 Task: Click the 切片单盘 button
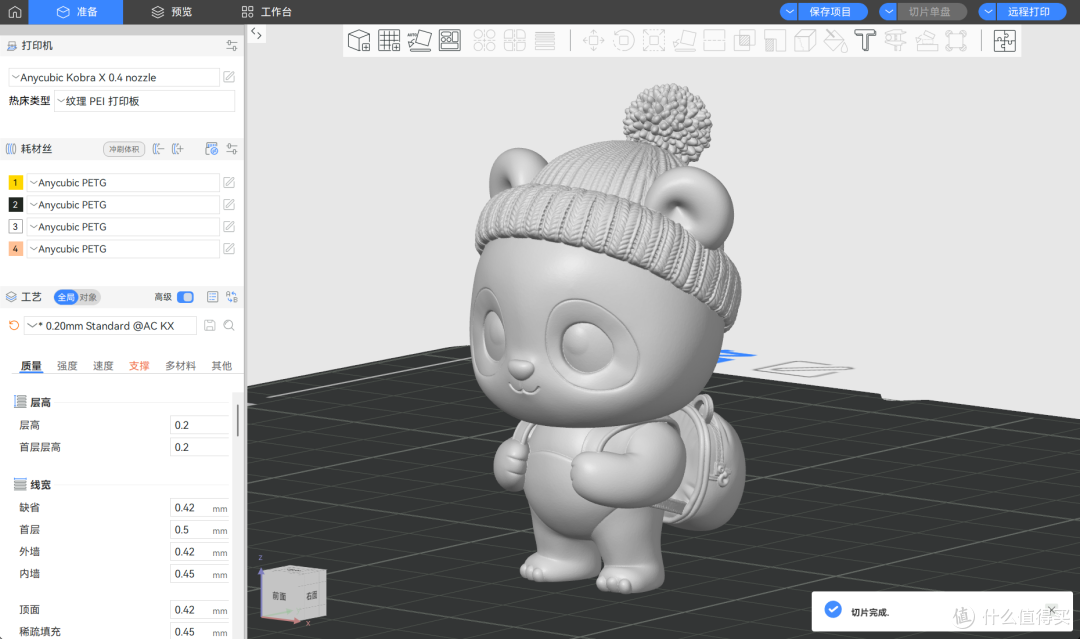click(x=931, y=12)
